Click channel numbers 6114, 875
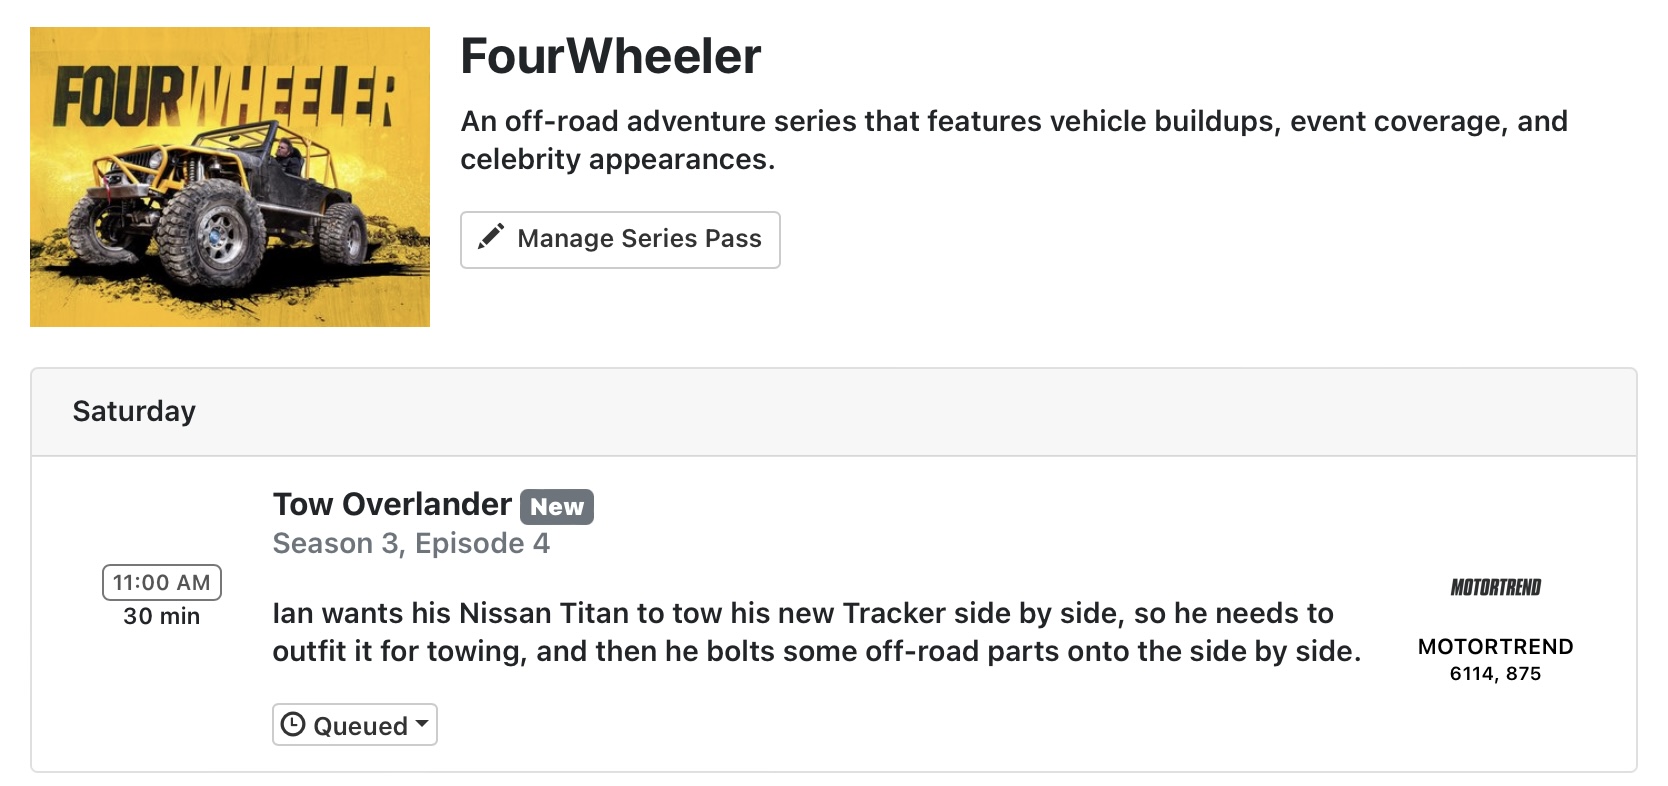 tap(1495, 674)
